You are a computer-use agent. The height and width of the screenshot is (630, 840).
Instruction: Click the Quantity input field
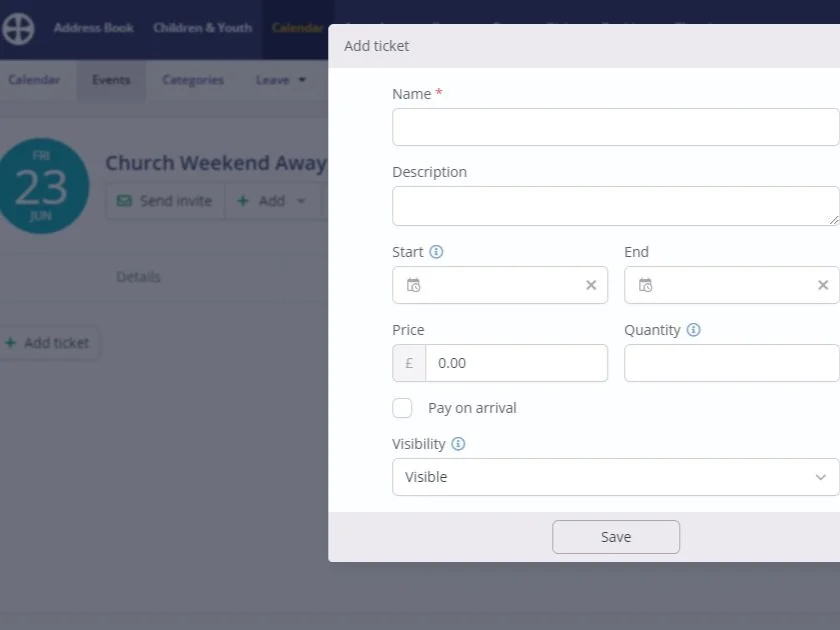click(x=732, y=363)
